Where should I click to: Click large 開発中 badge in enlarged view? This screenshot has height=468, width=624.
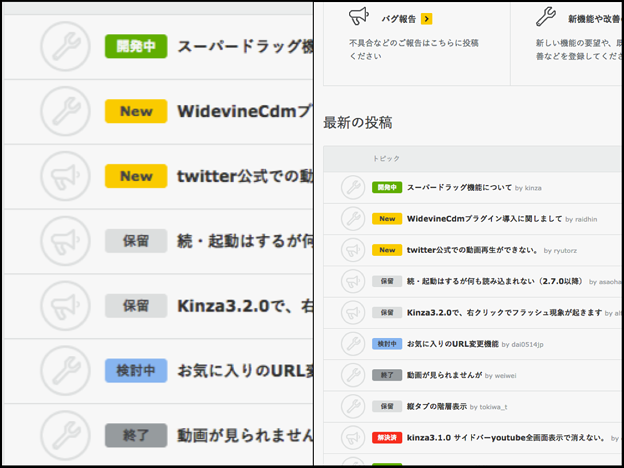(x=136, y=46)
